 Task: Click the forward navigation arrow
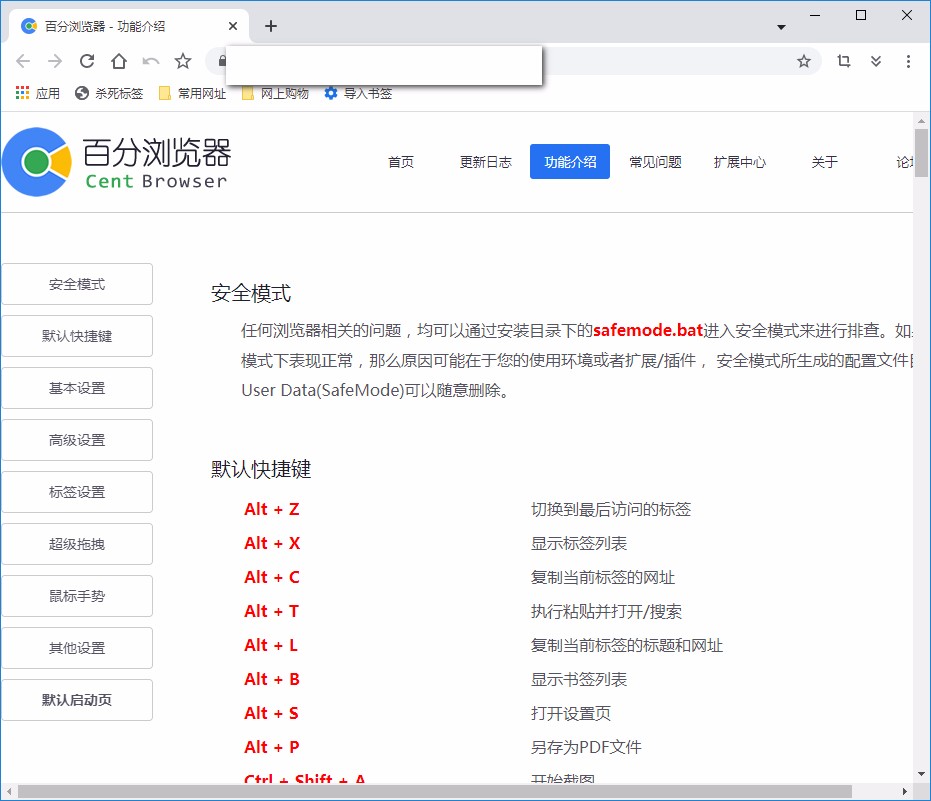(55, 61)
